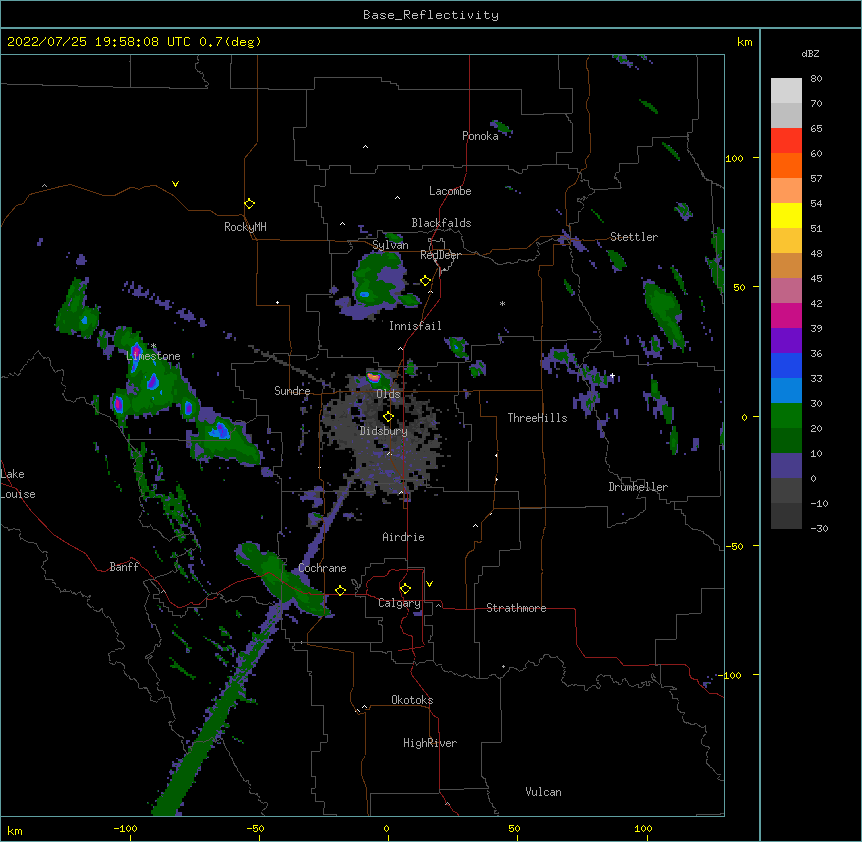Image resolution: width=862 pixels, height=842 pixels.
Task: Click the RedDeer city label
Action: point(440,255)
